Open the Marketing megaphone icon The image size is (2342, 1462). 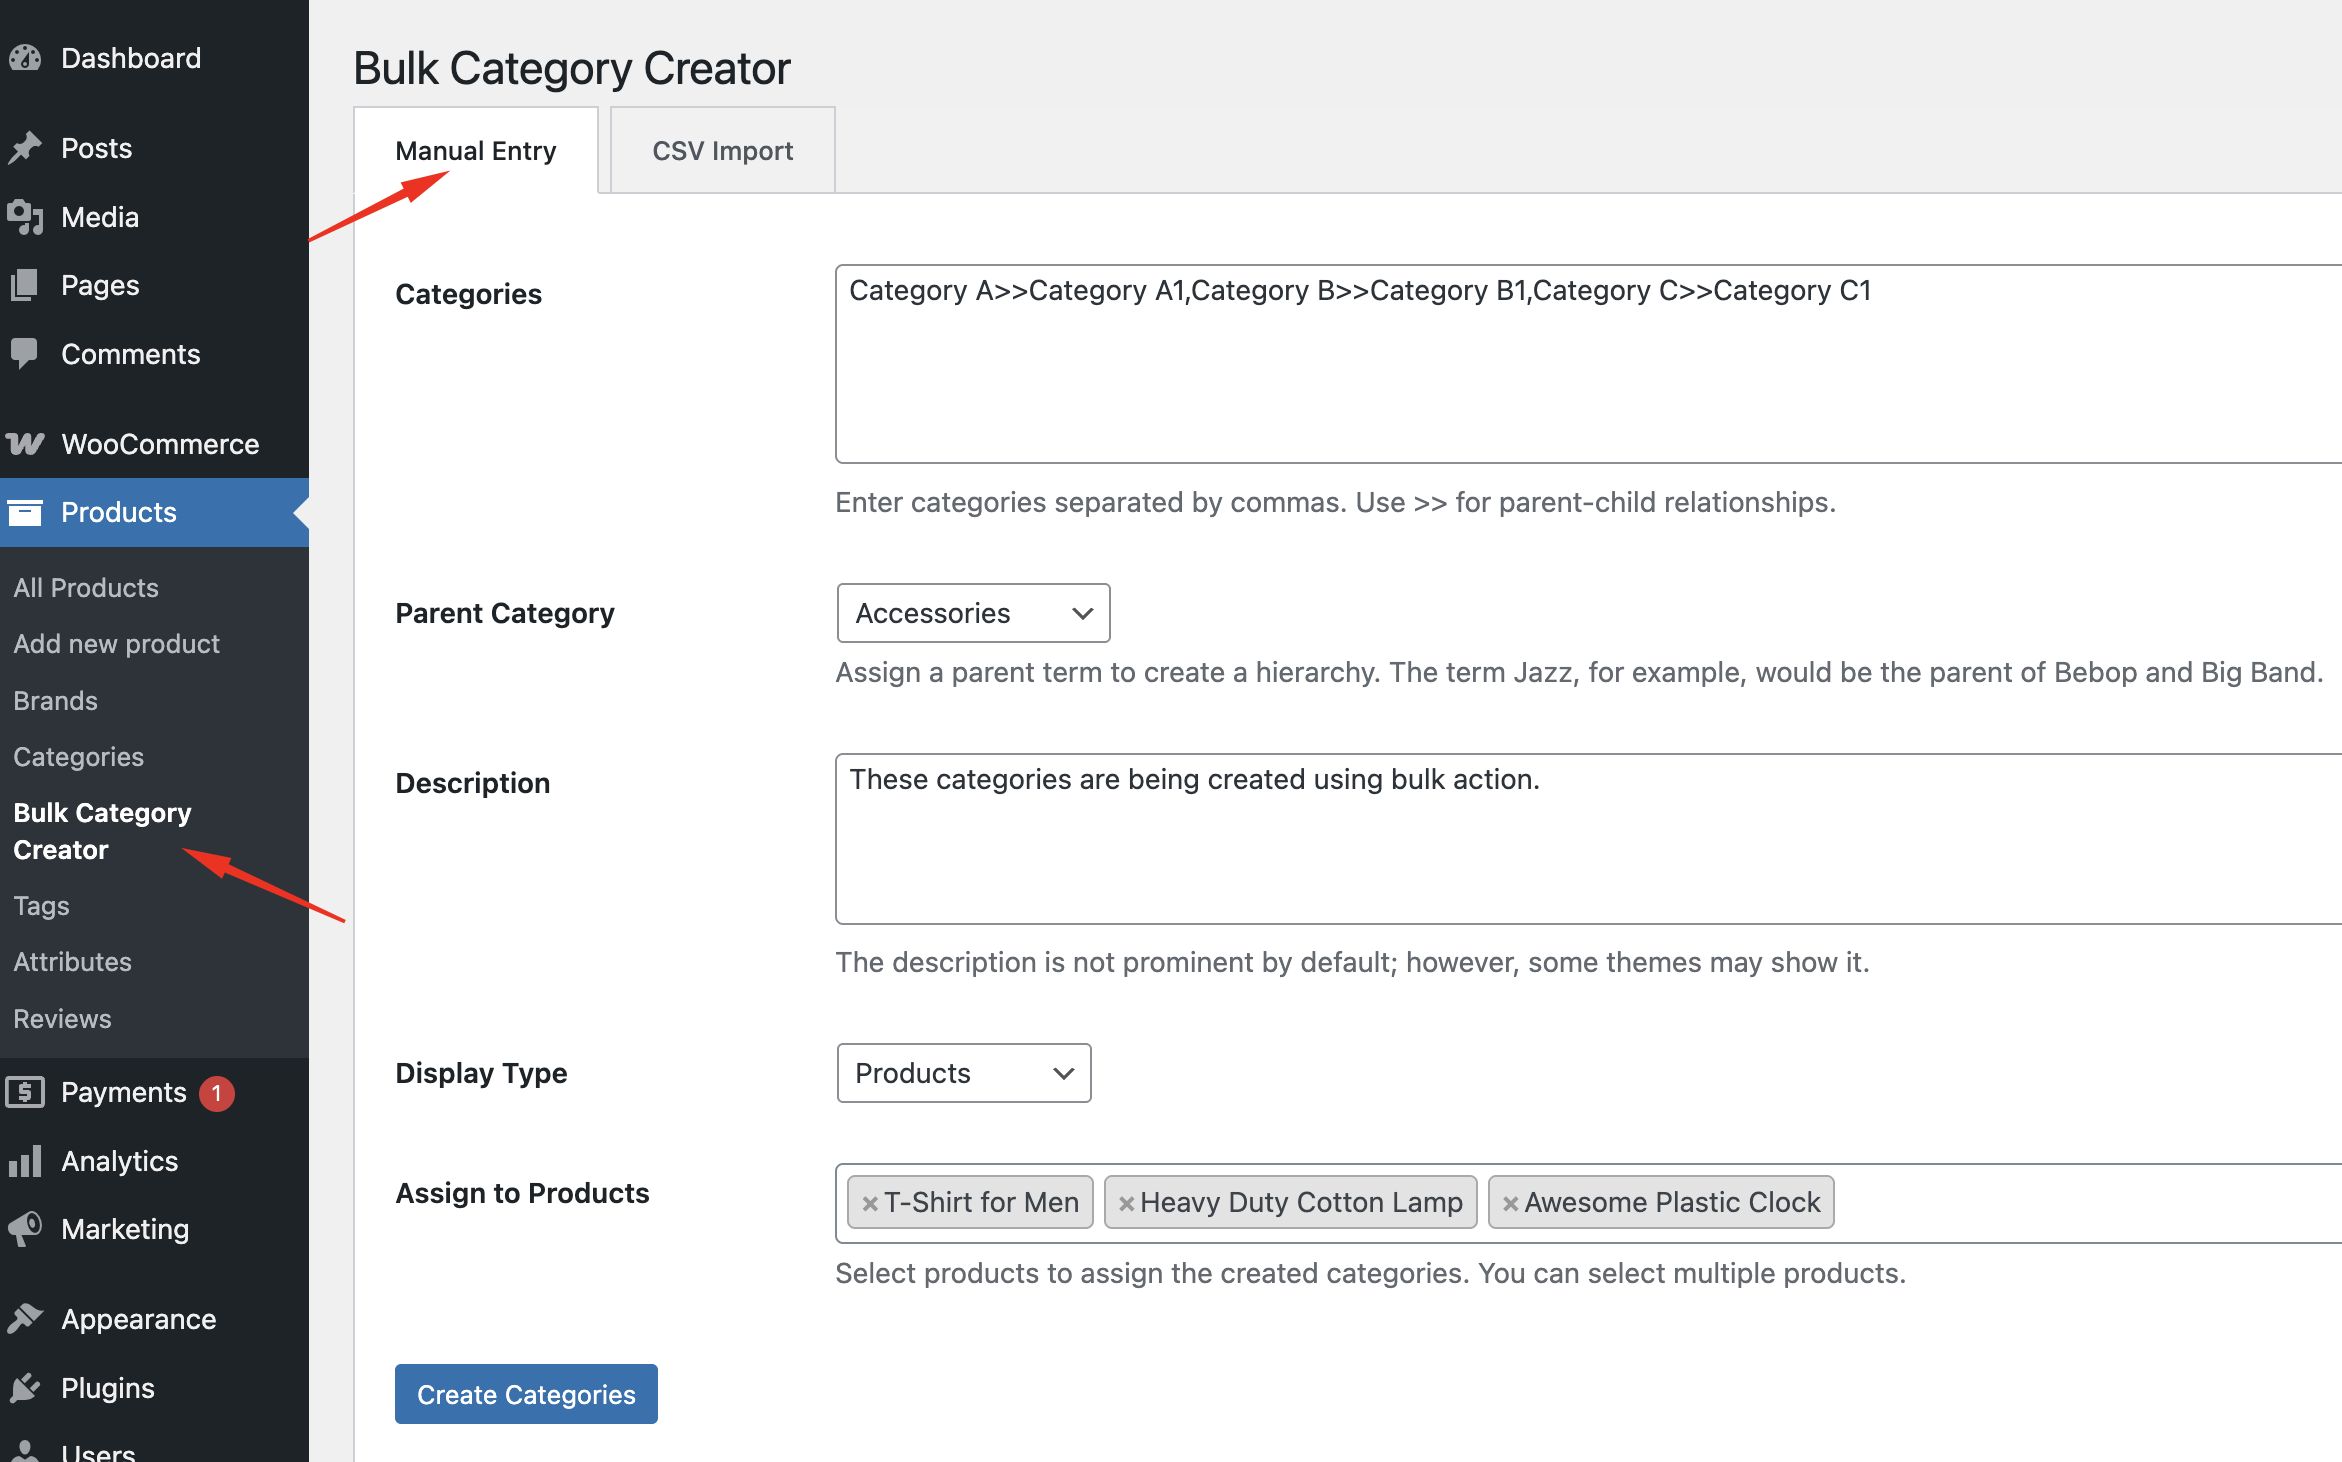point(26,1229)
